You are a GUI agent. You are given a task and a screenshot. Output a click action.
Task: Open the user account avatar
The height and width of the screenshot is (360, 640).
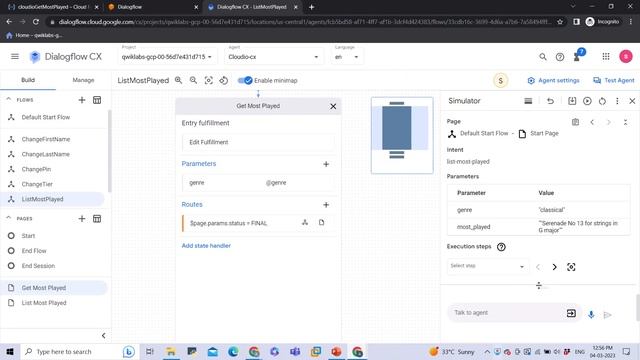[x=626, y=56]
